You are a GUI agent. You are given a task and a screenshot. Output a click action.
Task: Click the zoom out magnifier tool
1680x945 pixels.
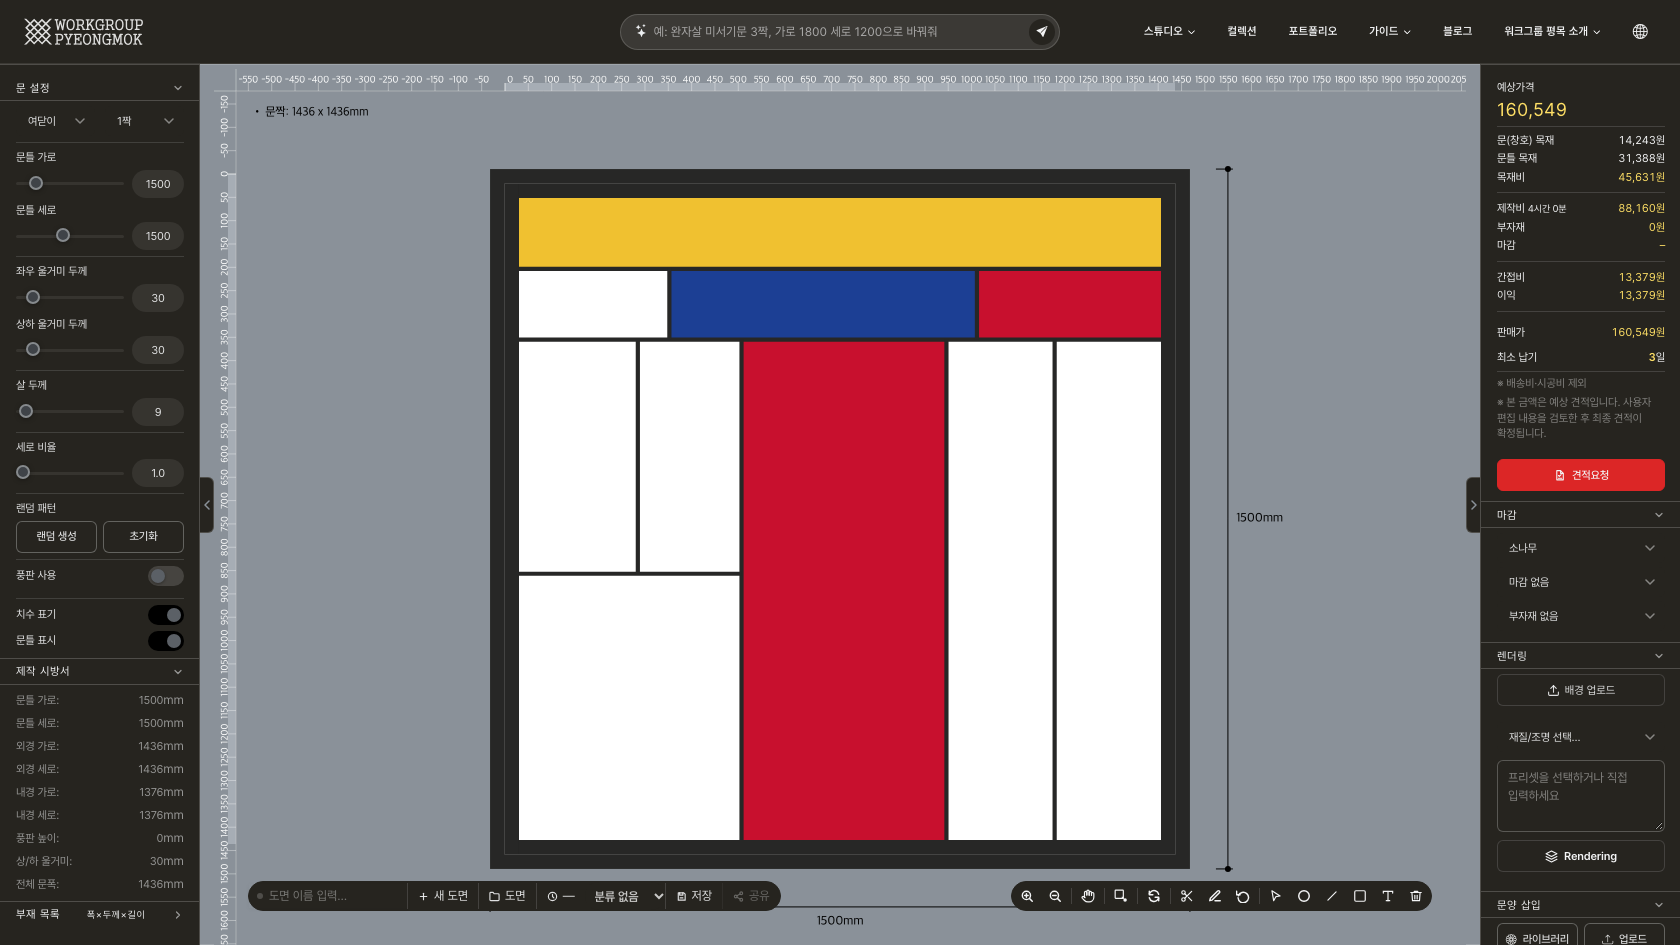1055,896
